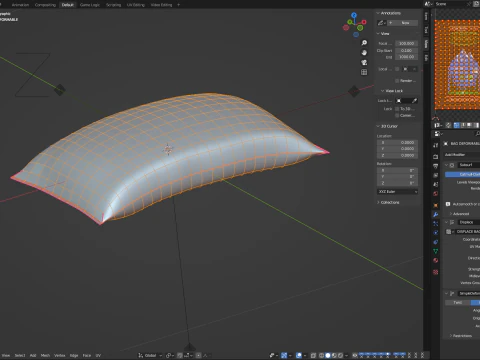The width and height of the screenshot is (480, 360).
Task: Open the XYZ Euler rotation mode dropdown
Action: click(x=398, y=192)
